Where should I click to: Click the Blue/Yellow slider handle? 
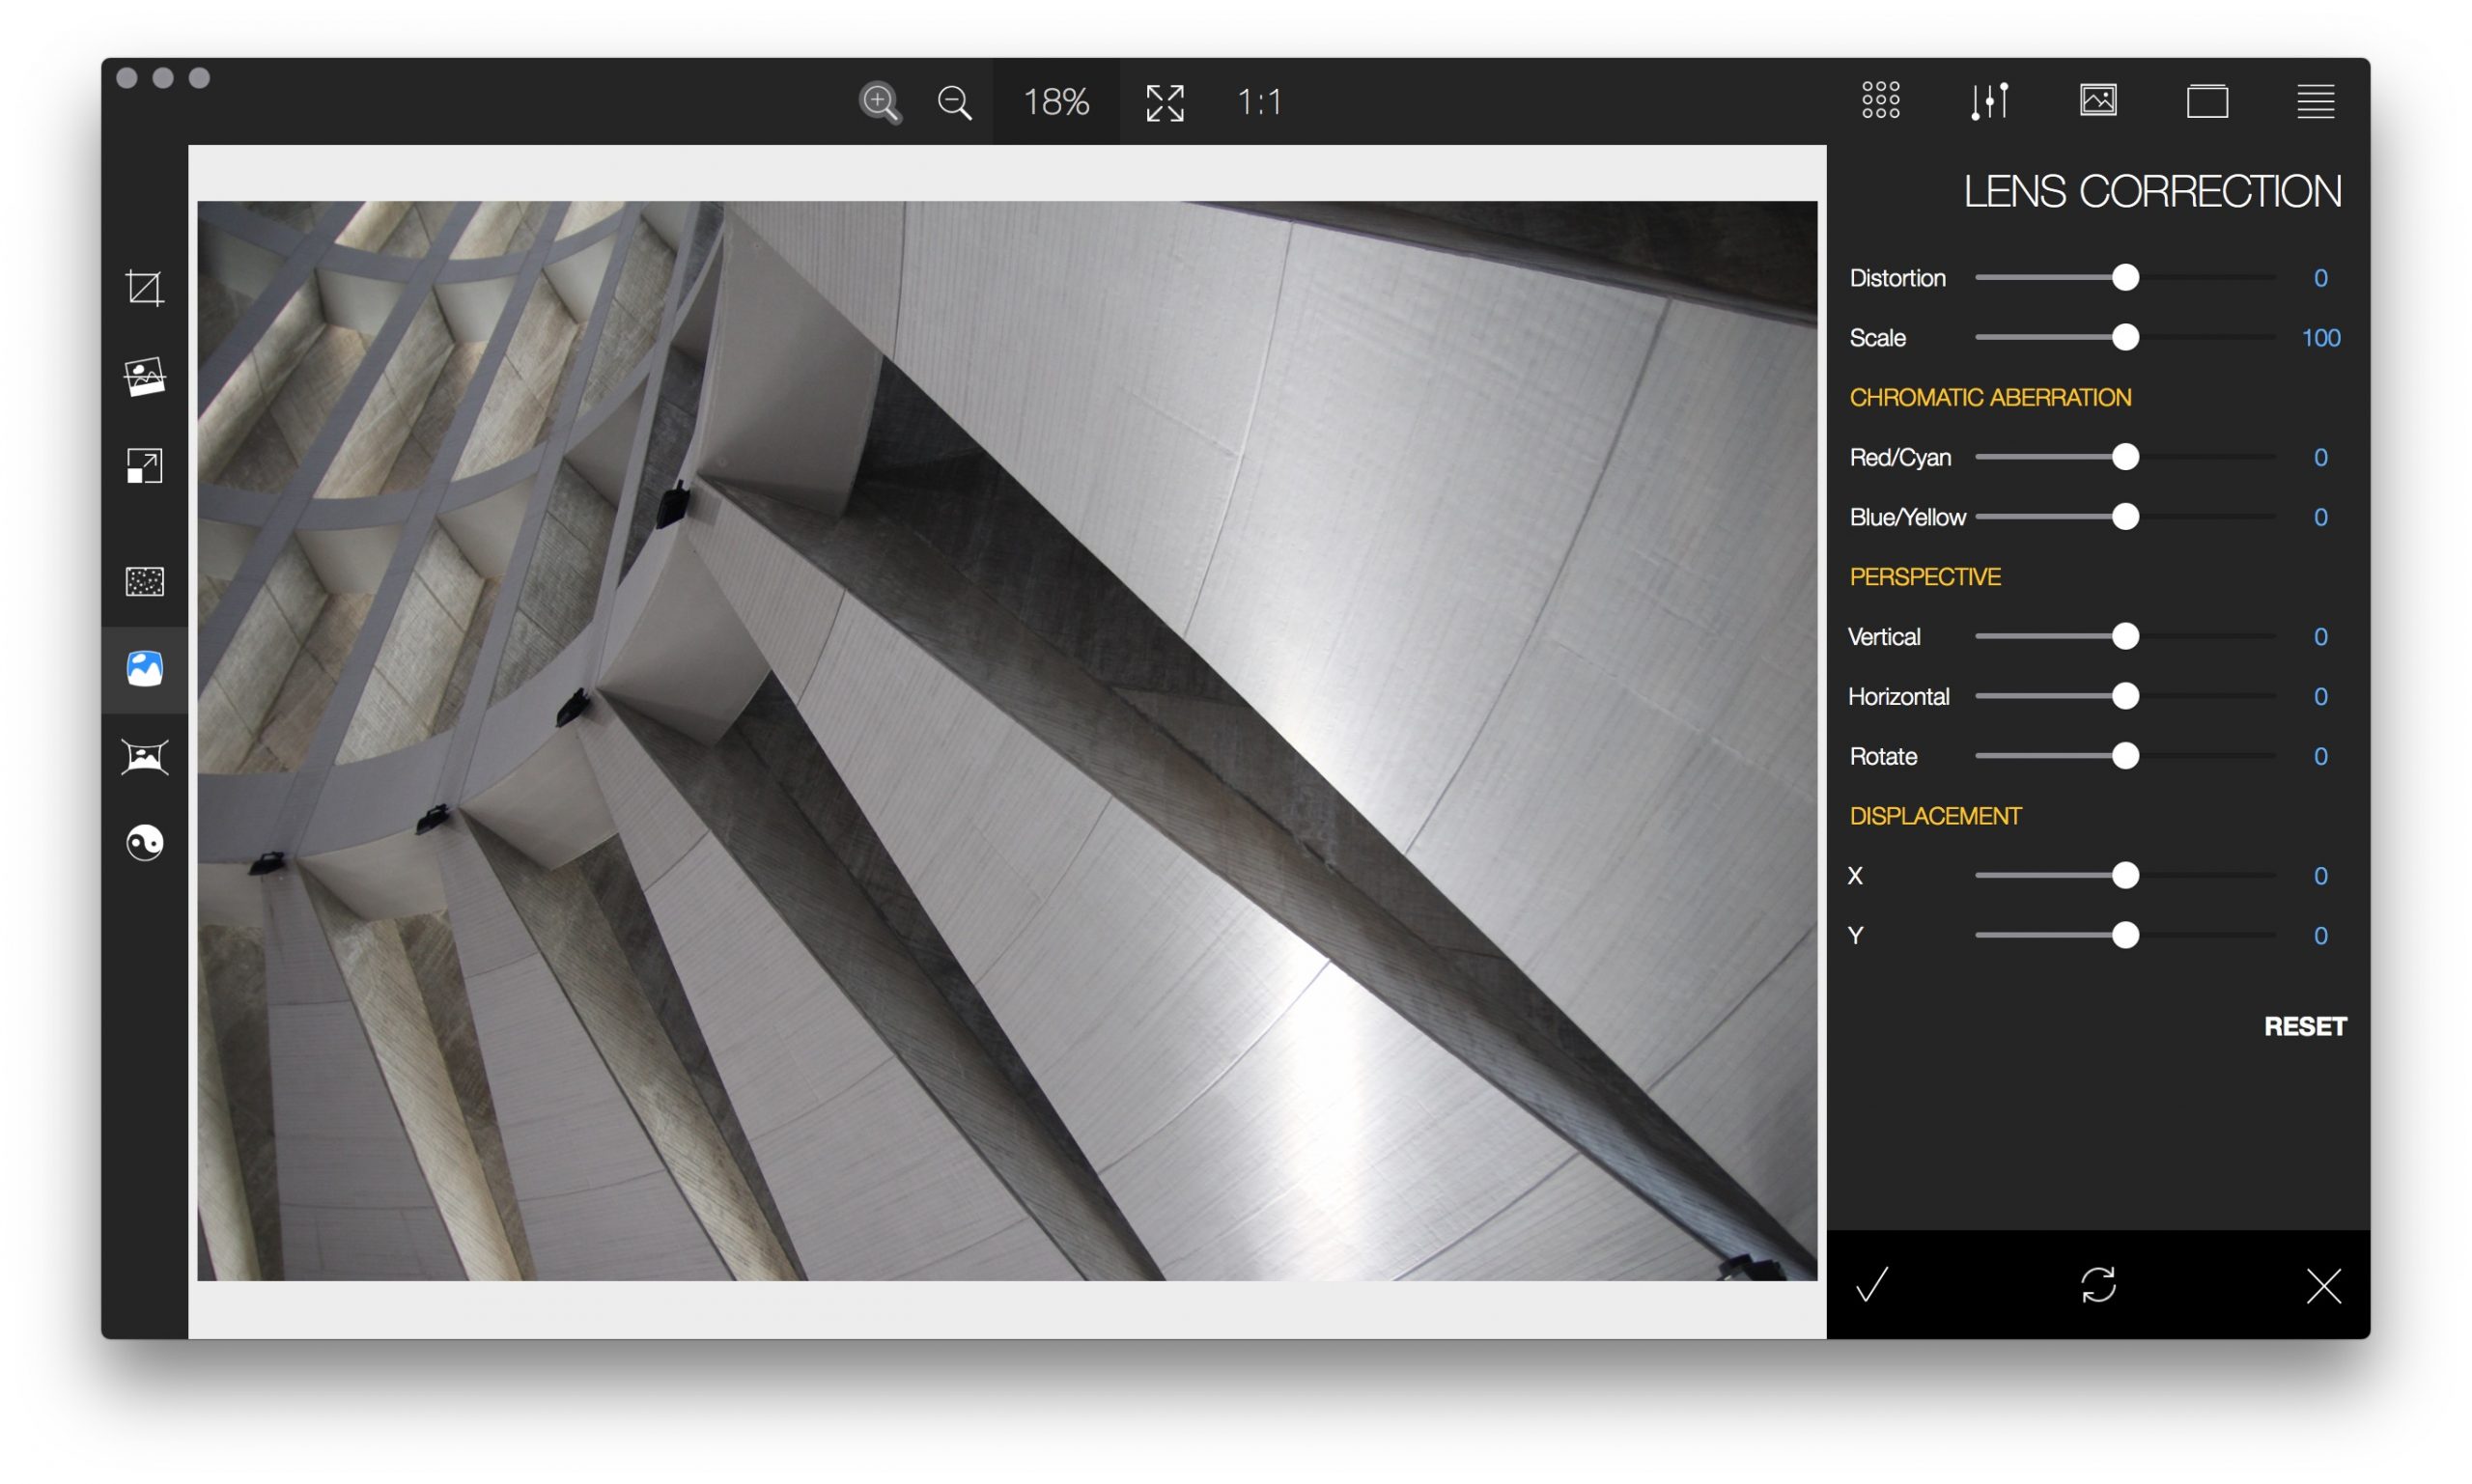[x=2125, y=517]
